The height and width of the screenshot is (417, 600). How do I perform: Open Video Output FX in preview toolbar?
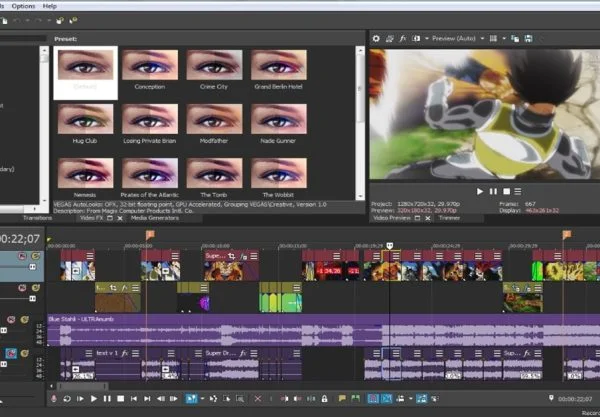[403, 39]
